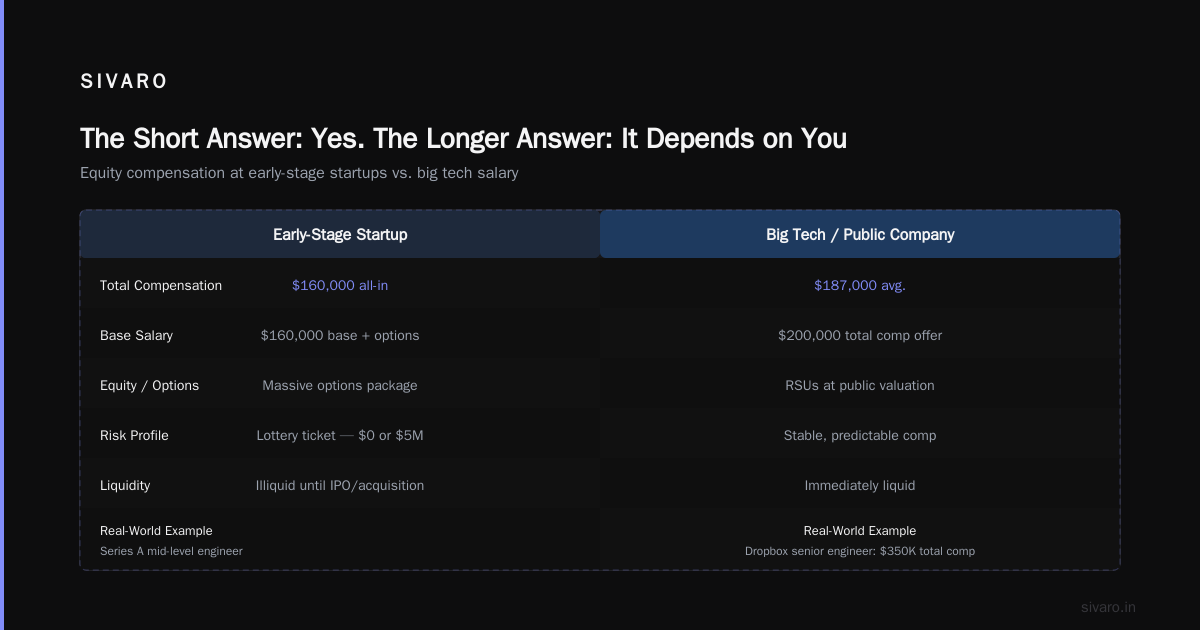Select the '$187,000 avg.' value
This screenshot has width=1200, height=630.
[860, 285]
